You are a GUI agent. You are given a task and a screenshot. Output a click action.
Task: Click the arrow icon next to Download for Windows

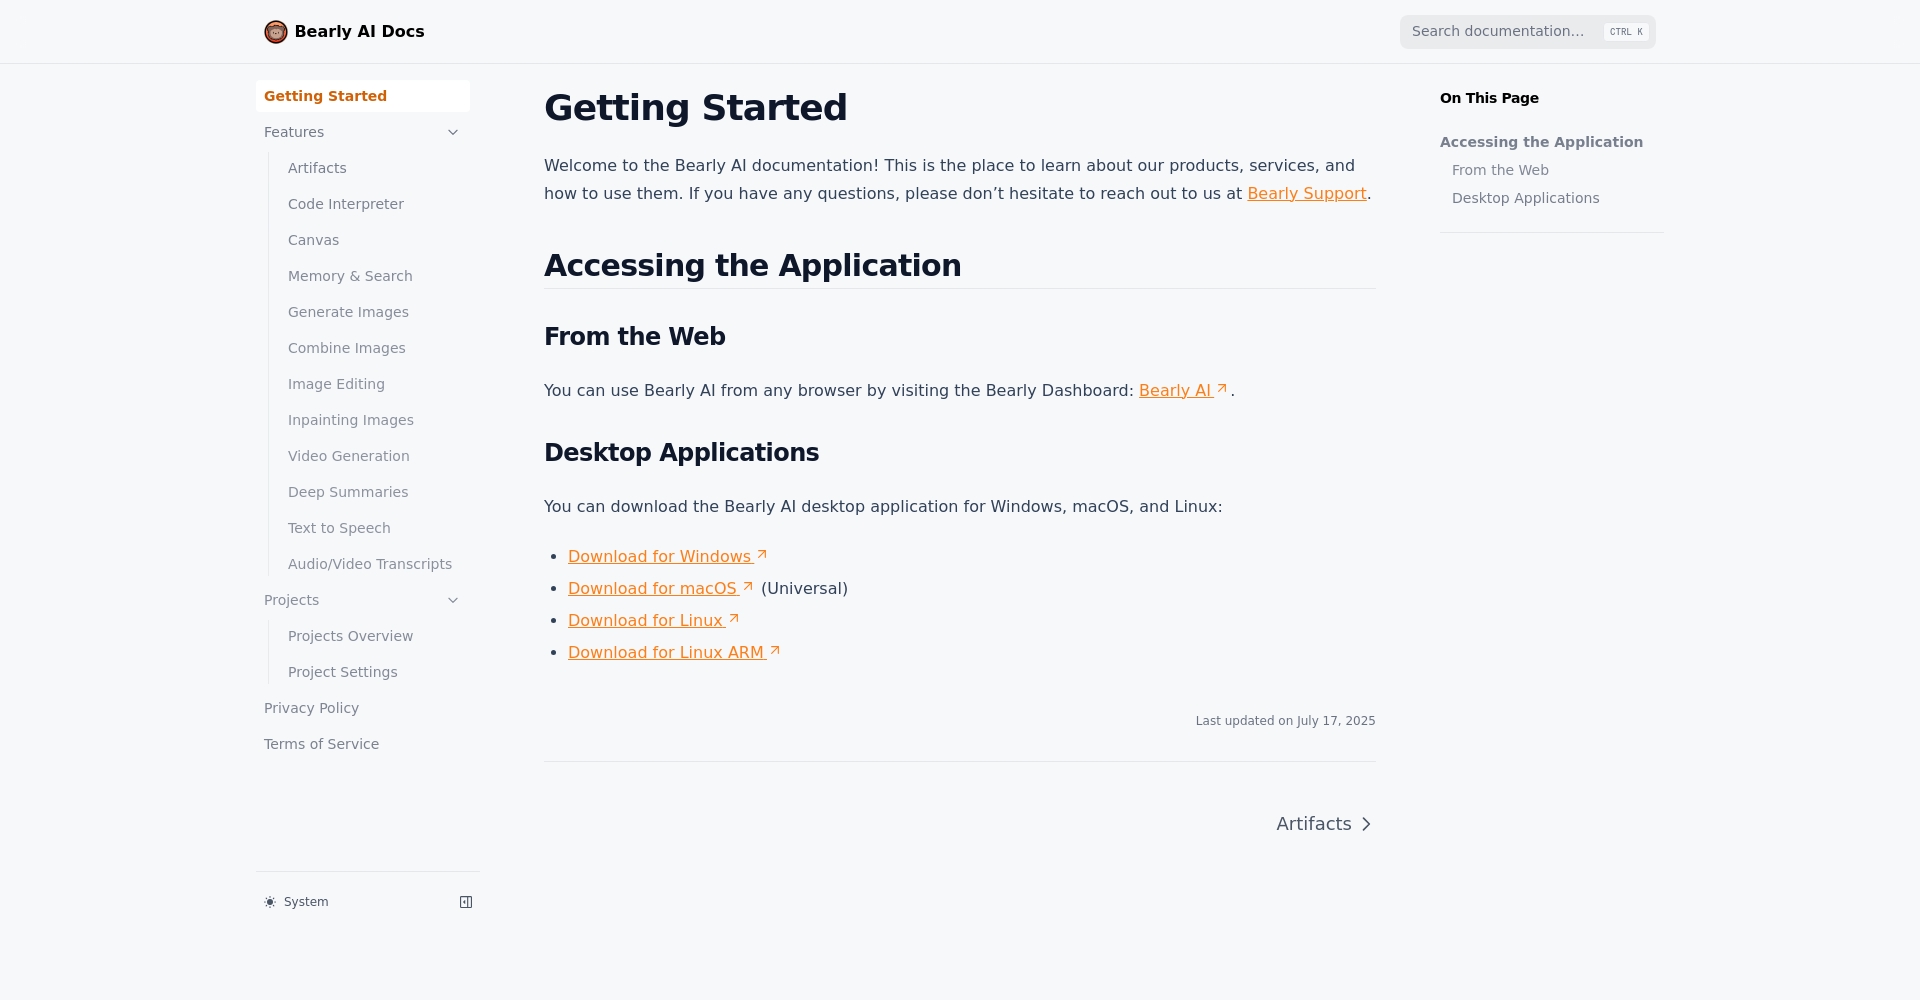[761, 554]
